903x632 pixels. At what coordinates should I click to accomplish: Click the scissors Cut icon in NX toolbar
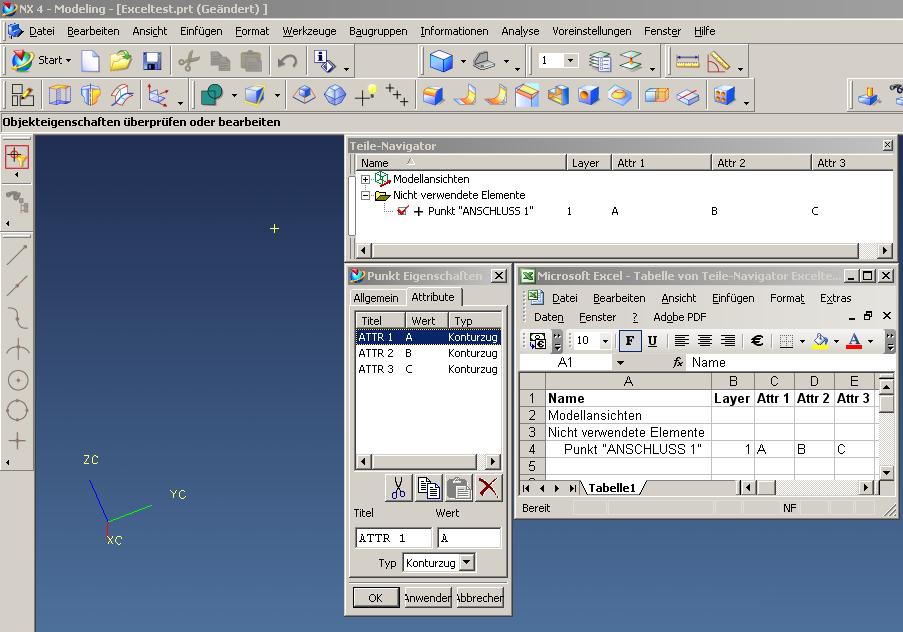pos(189,60)
